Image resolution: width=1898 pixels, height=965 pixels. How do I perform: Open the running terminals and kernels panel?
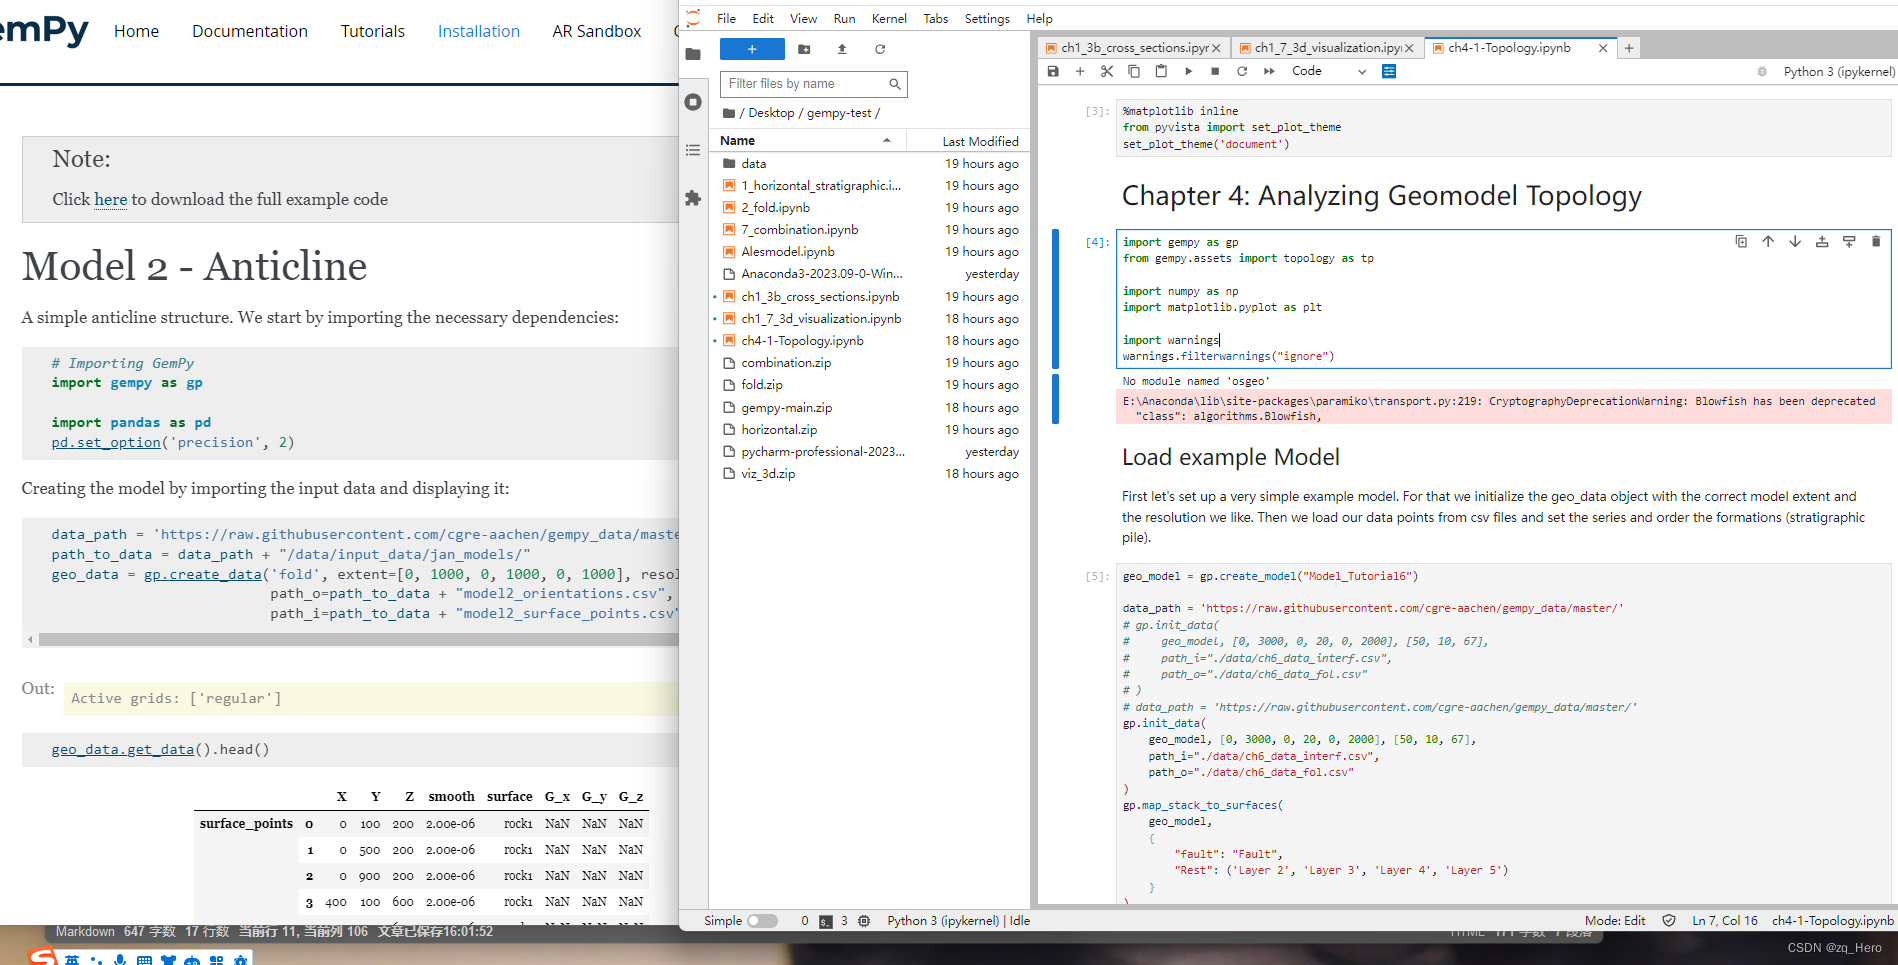(693, 102)
